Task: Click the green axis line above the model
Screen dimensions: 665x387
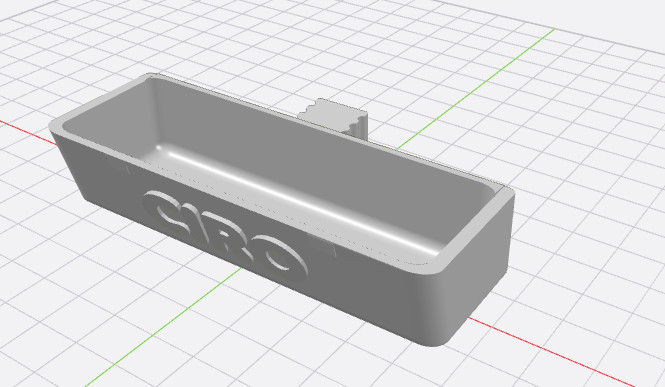Action: (x=475, y=89)
